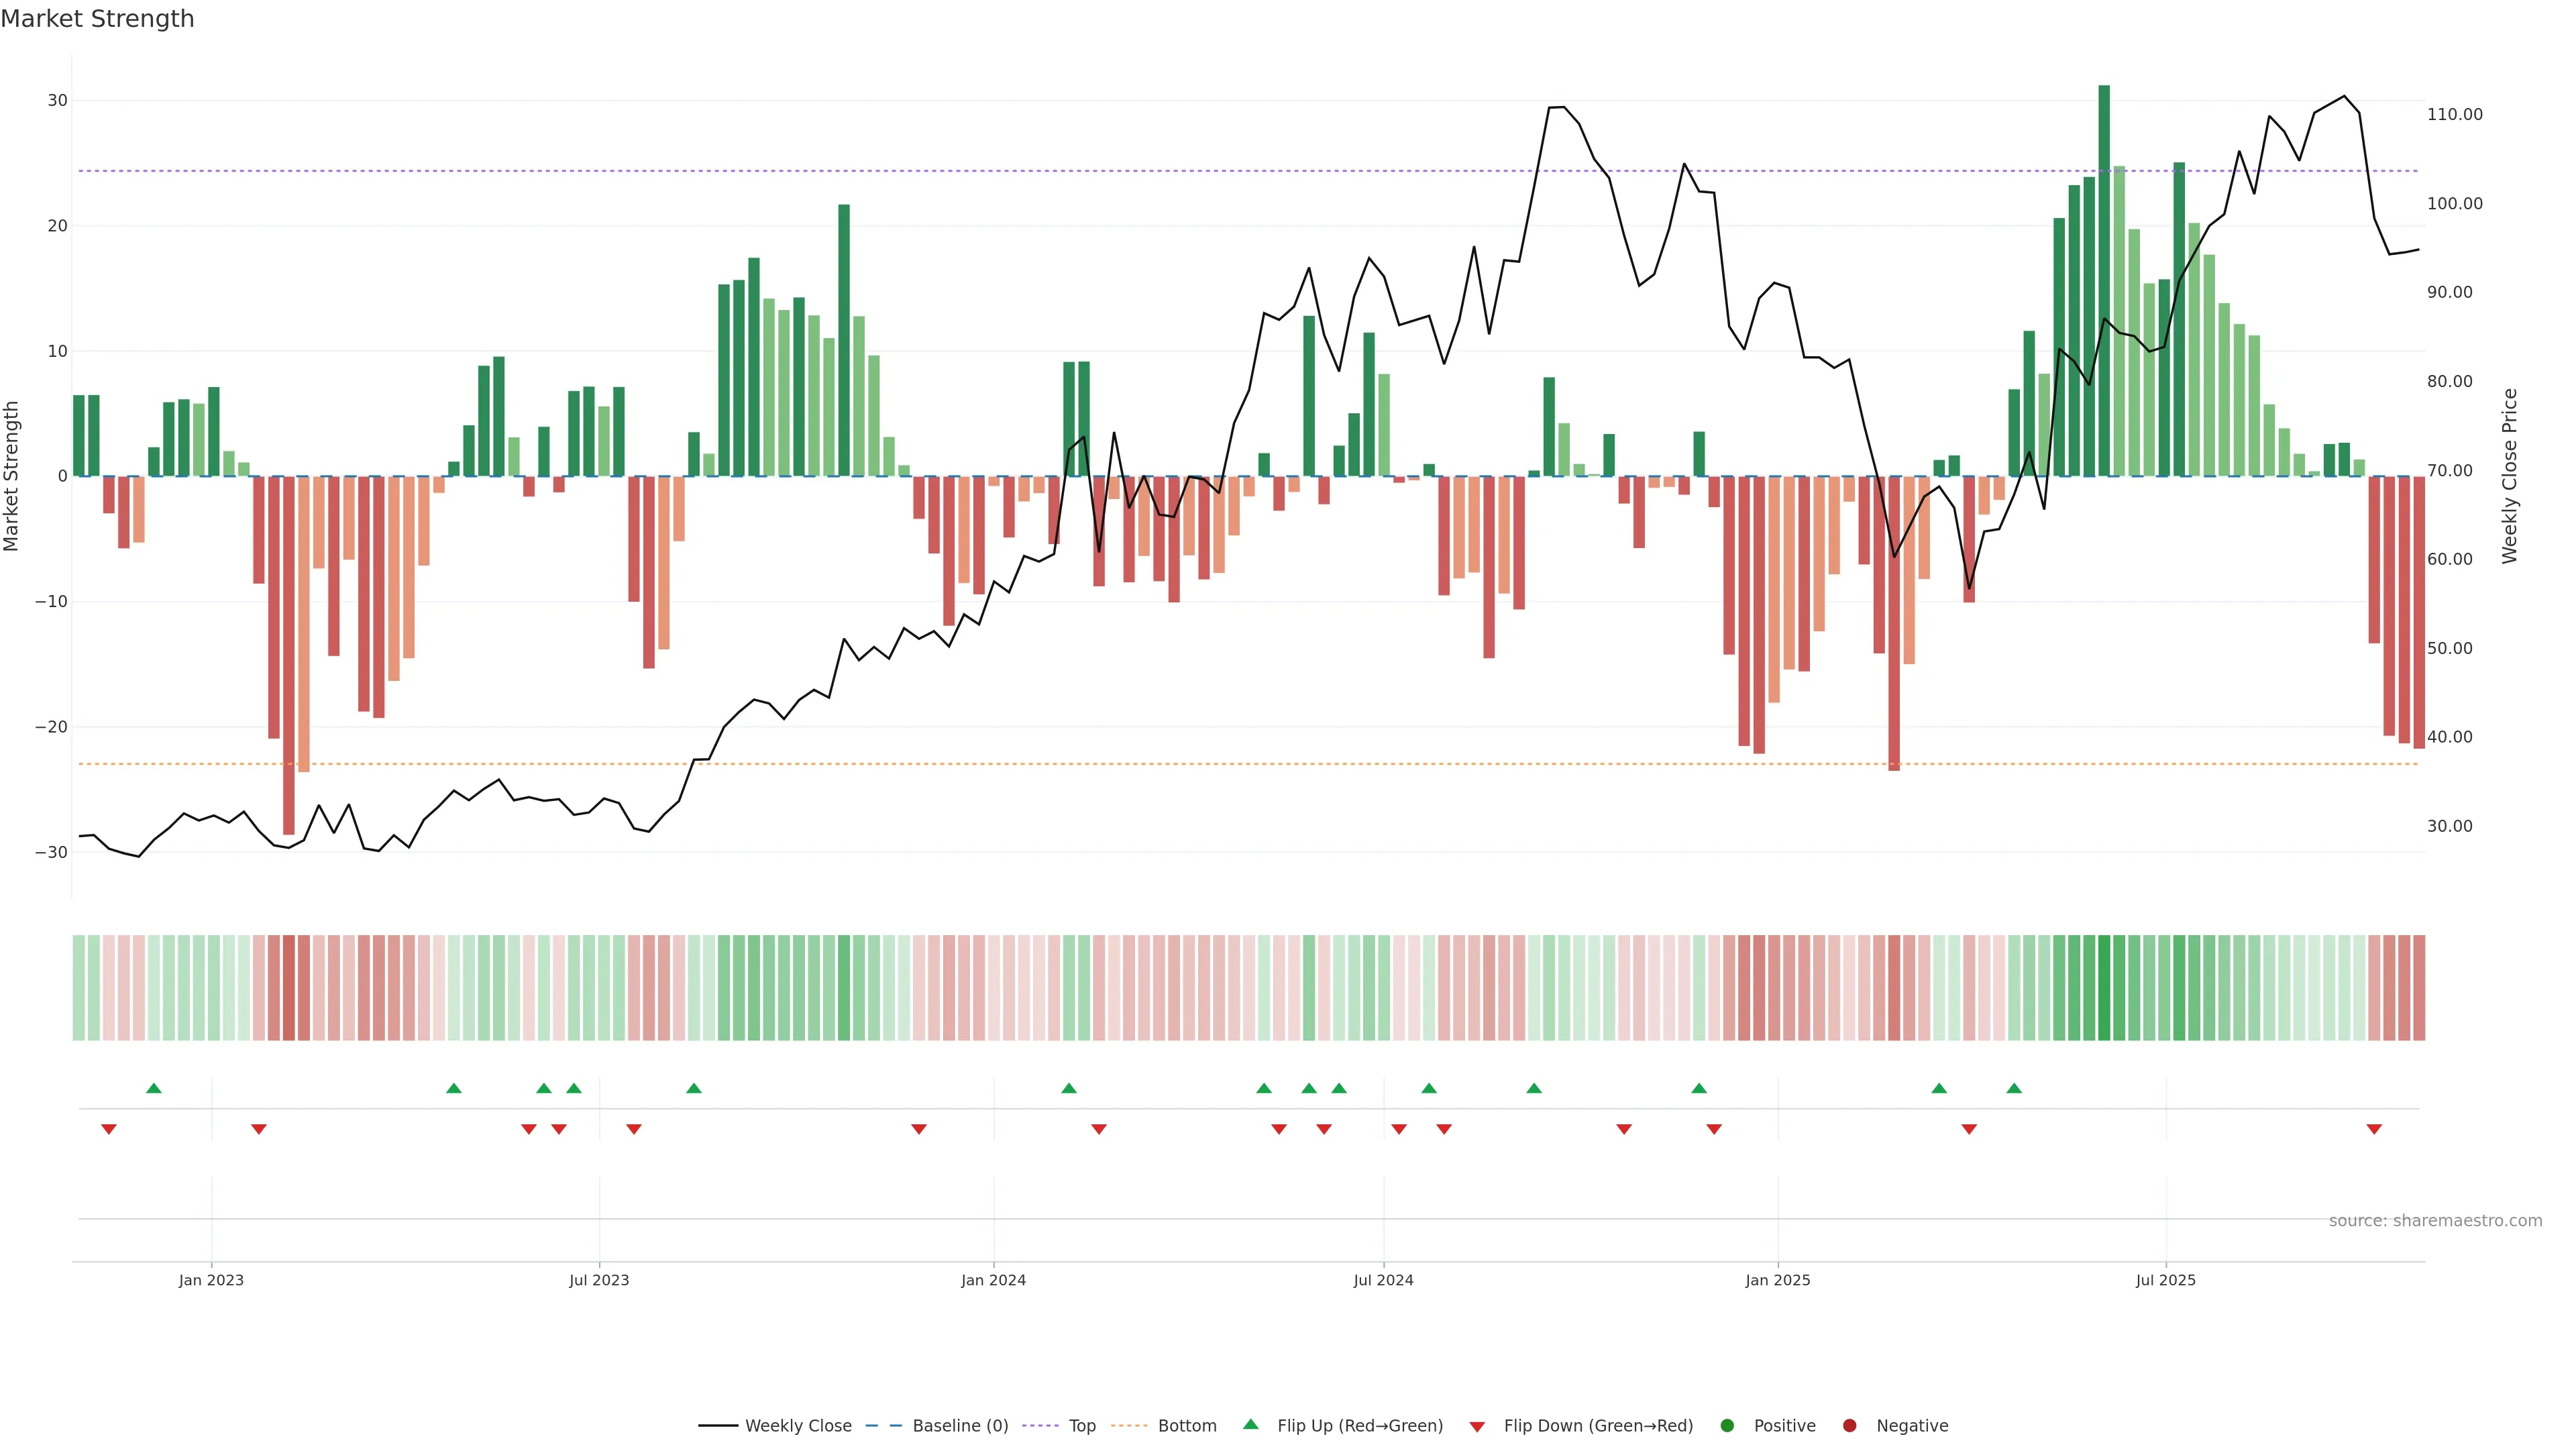Click the source: sharemaestro.com text
The width and height of the screenshot is (2576, 1449).
coord(2435,1221)
